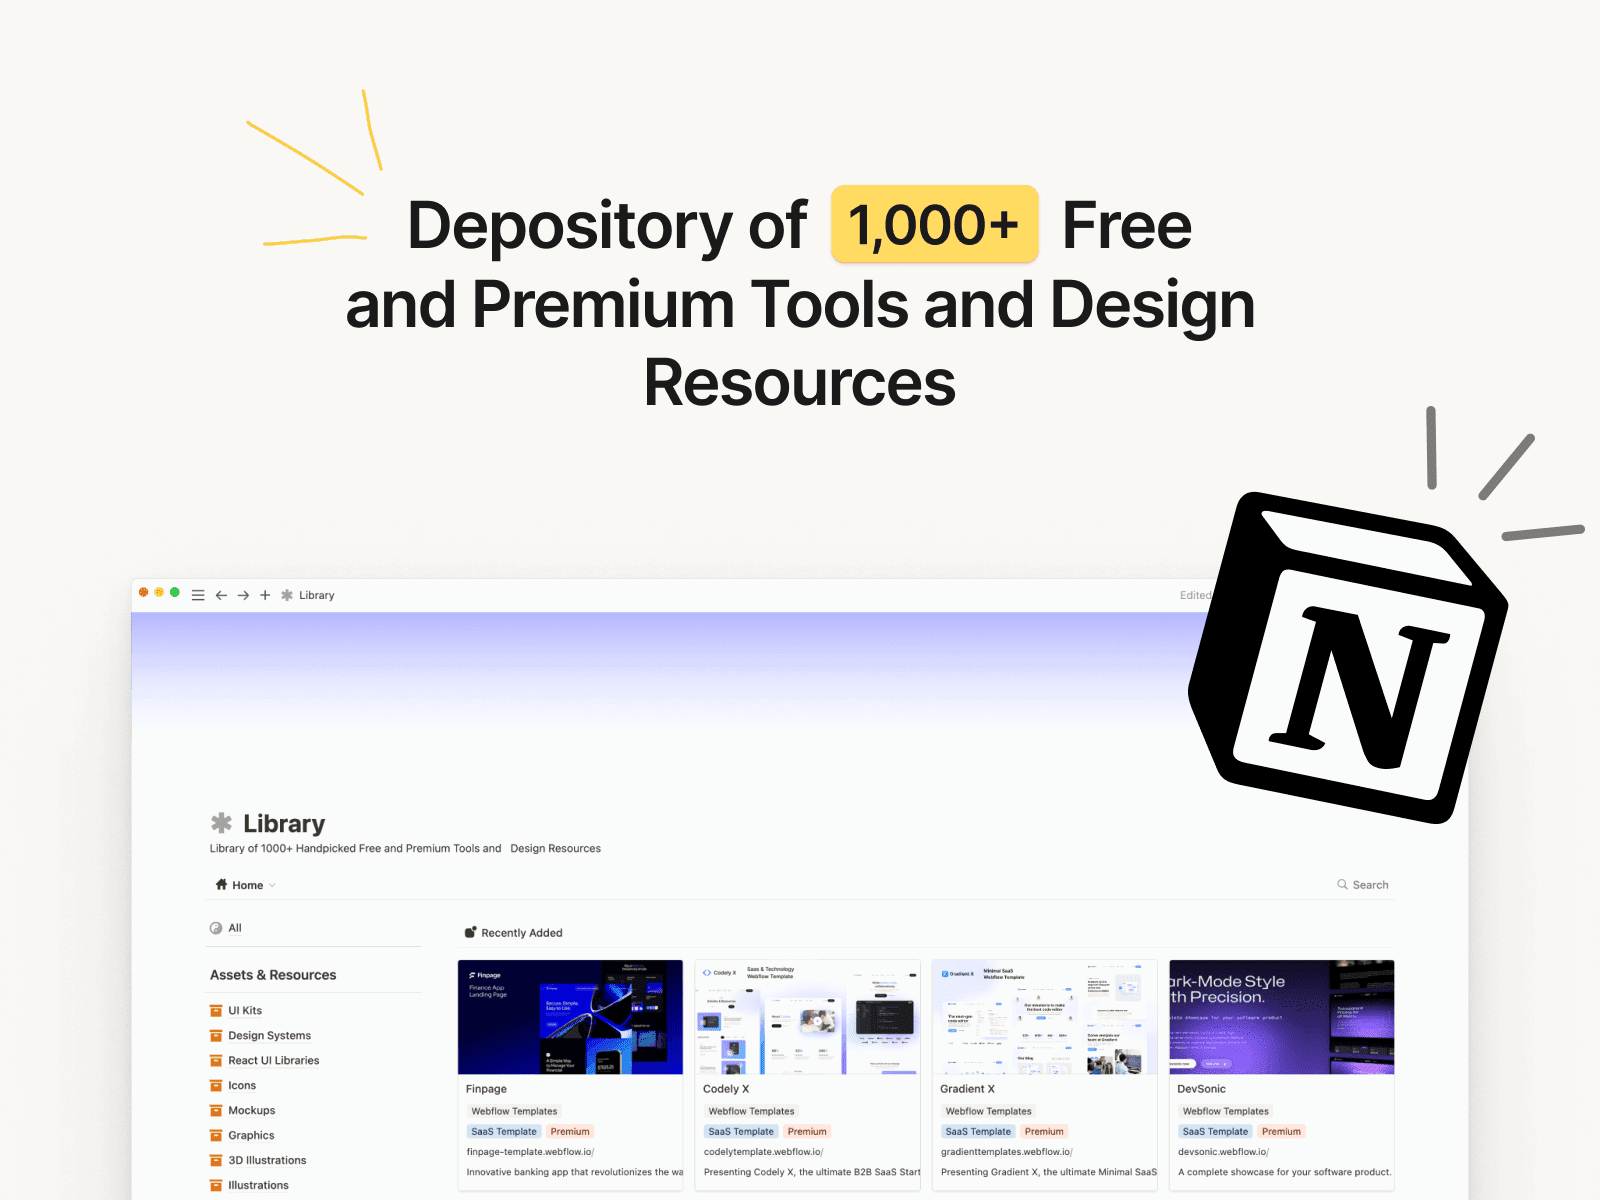
Task: Click the Finpage description starting 'Innovative banking app'
Action: (575, 1172)
